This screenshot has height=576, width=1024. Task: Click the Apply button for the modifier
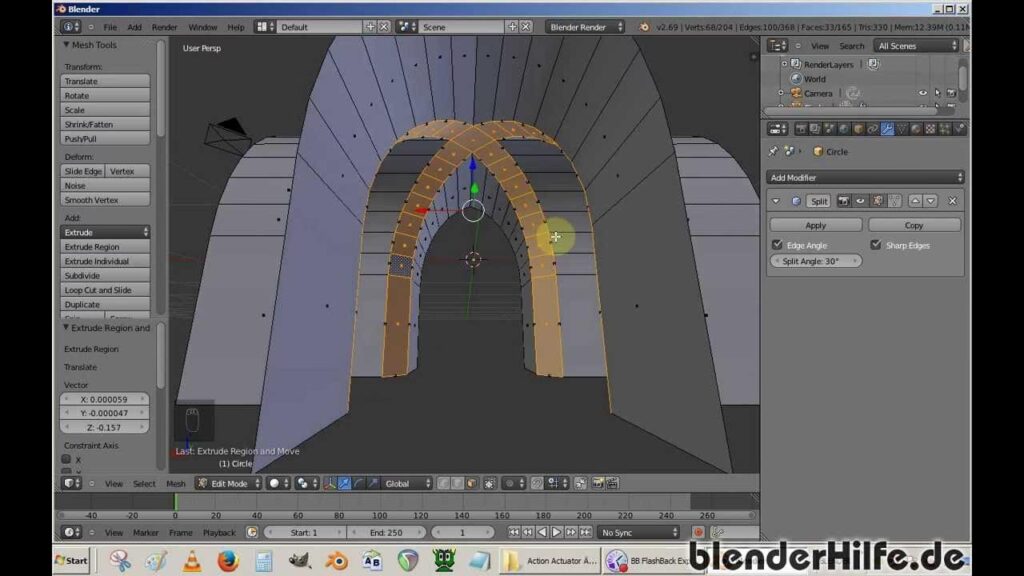815,225
